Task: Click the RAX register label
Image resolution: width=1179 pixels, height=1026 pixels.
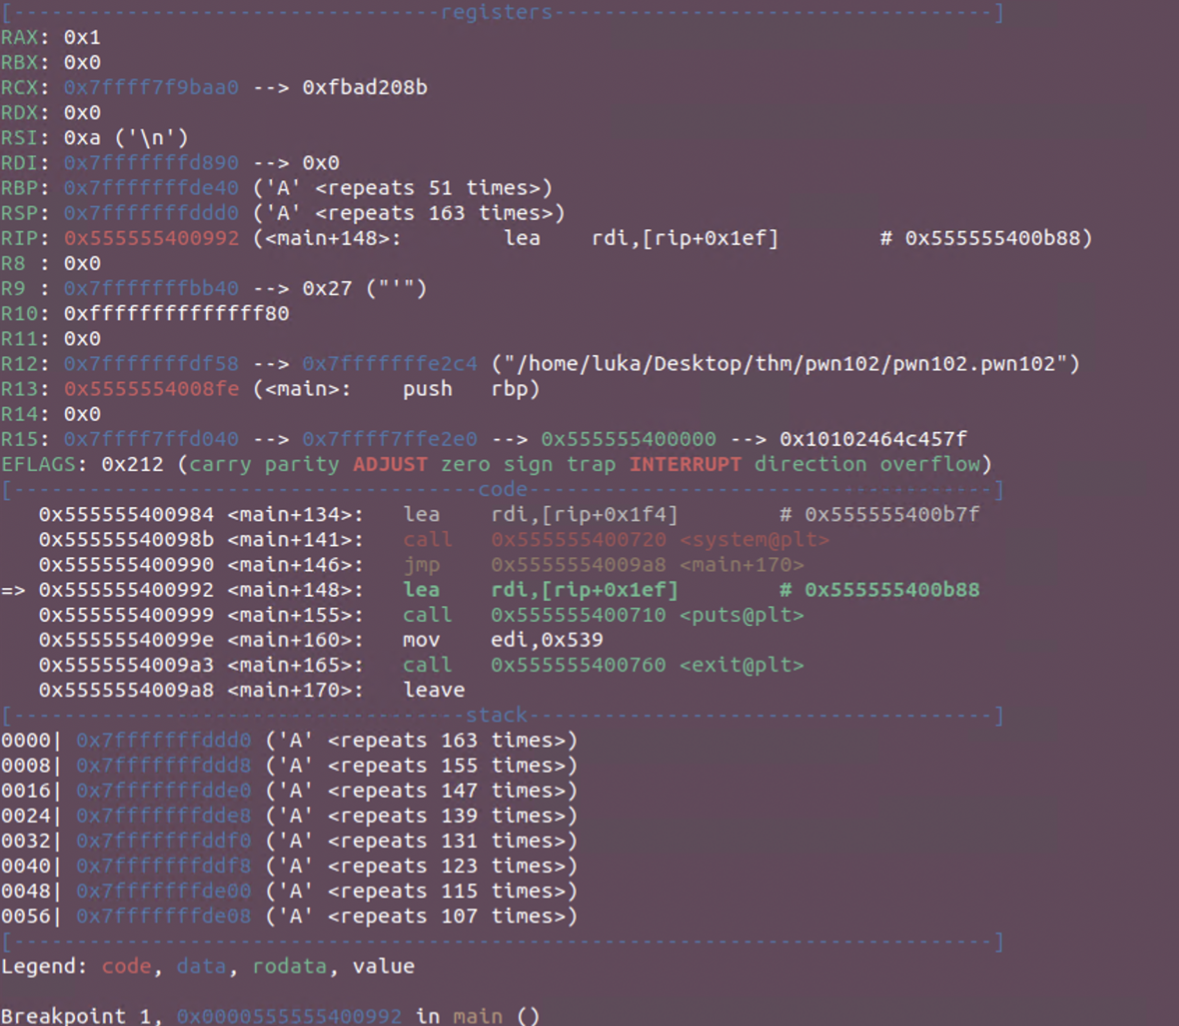Action: pyautogui.click(x=20, y=37)
